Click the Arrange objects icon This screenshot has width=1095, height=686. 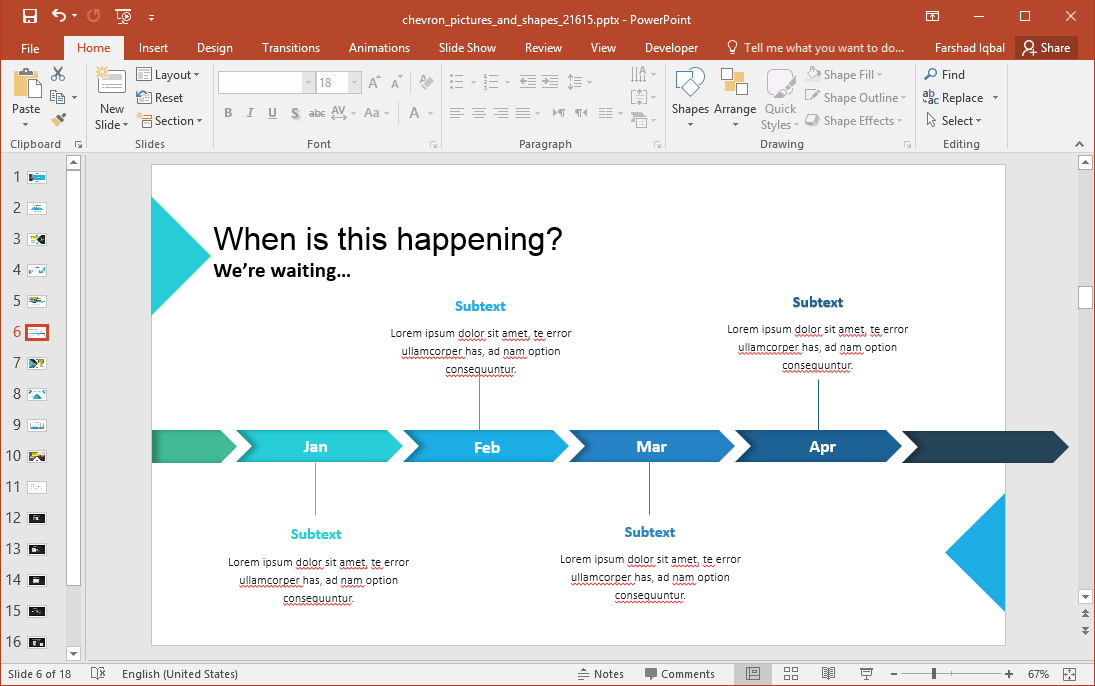click(735, 86)
